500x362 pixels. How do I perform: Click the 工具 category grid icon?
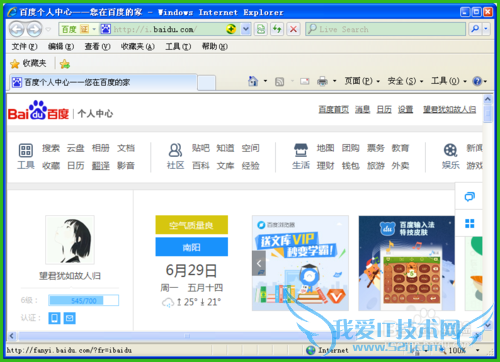pos(26,150)
